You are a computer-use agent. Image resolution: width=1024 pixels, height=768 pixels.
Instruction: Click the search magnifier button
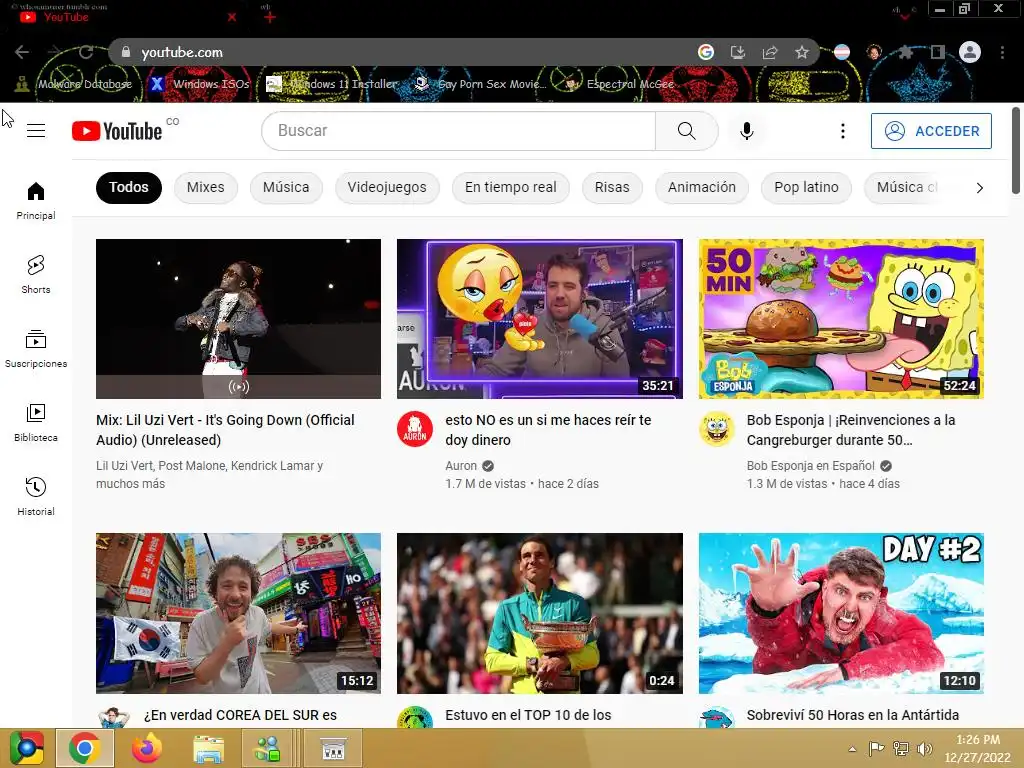pyautogui.click(x=686, y=131)
